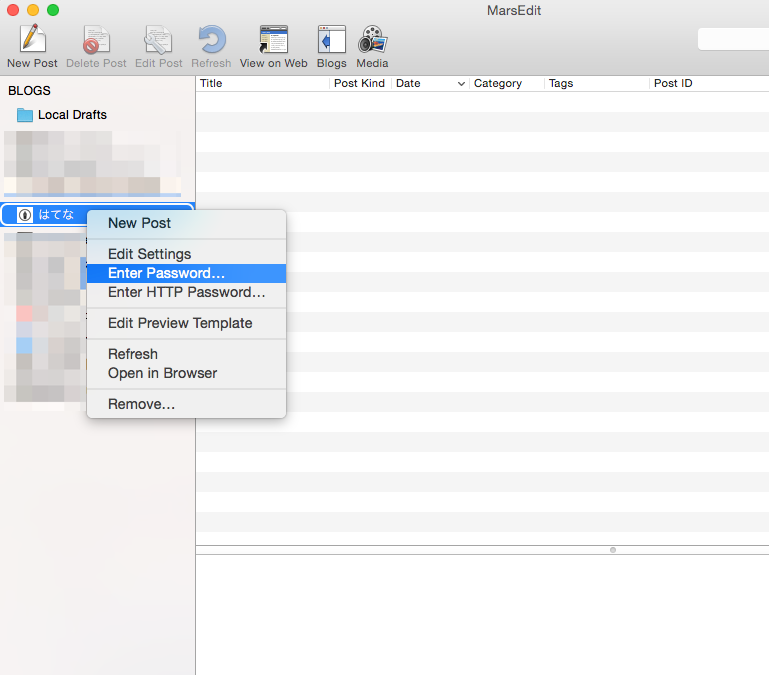
Task: Toggle the Blogs sidebar icon
Action: (332, 39)
